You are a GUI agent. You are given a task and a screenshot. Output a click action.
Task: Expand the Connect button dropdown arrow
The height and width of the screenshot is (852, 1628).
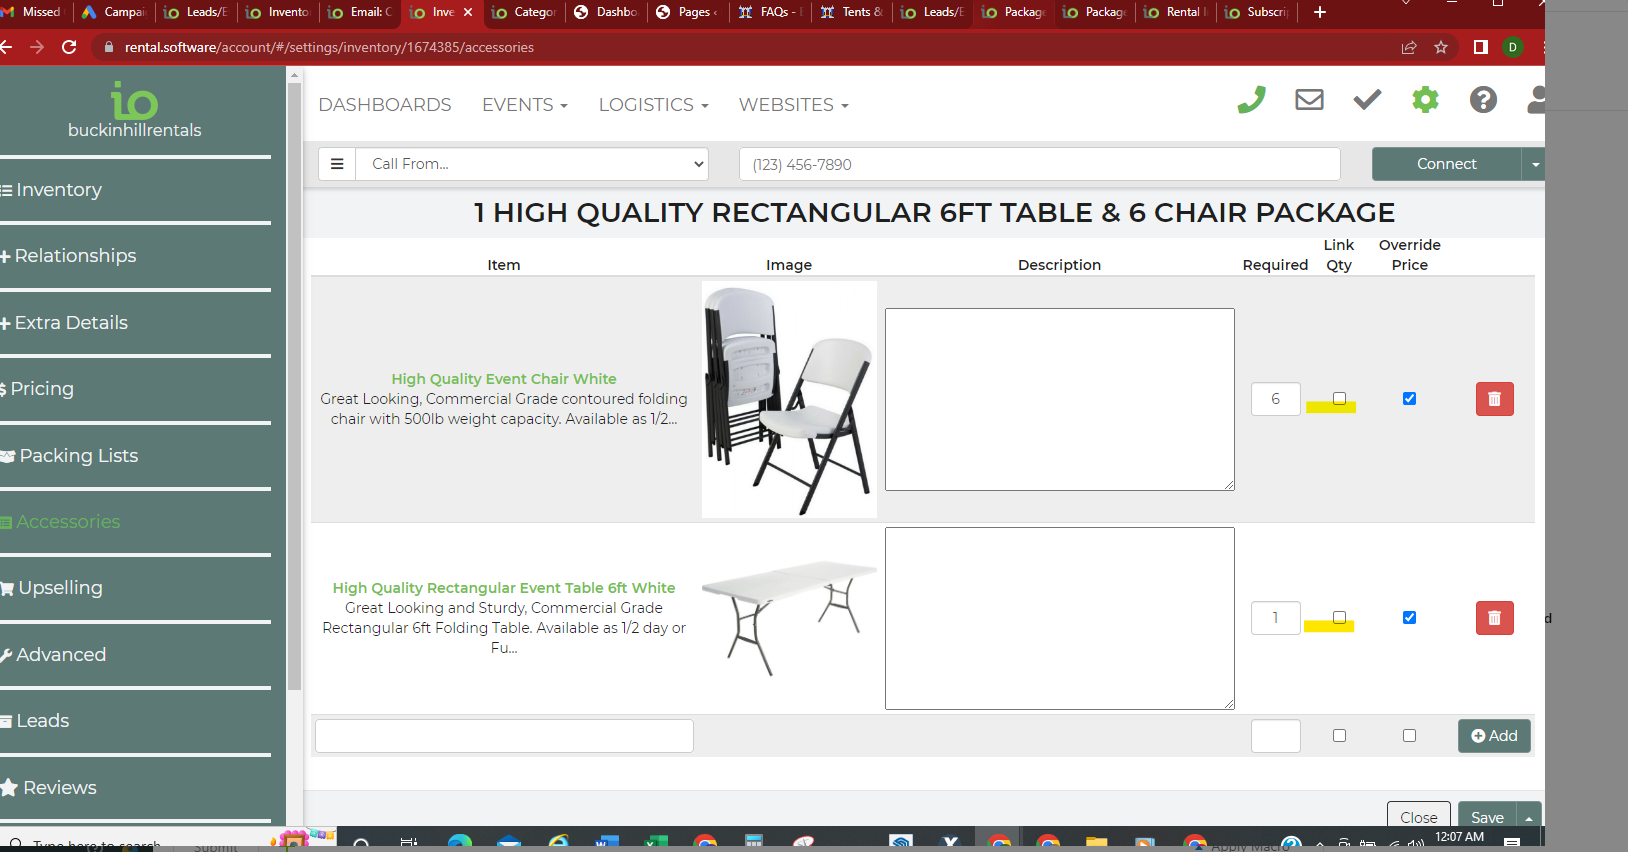1535,164
